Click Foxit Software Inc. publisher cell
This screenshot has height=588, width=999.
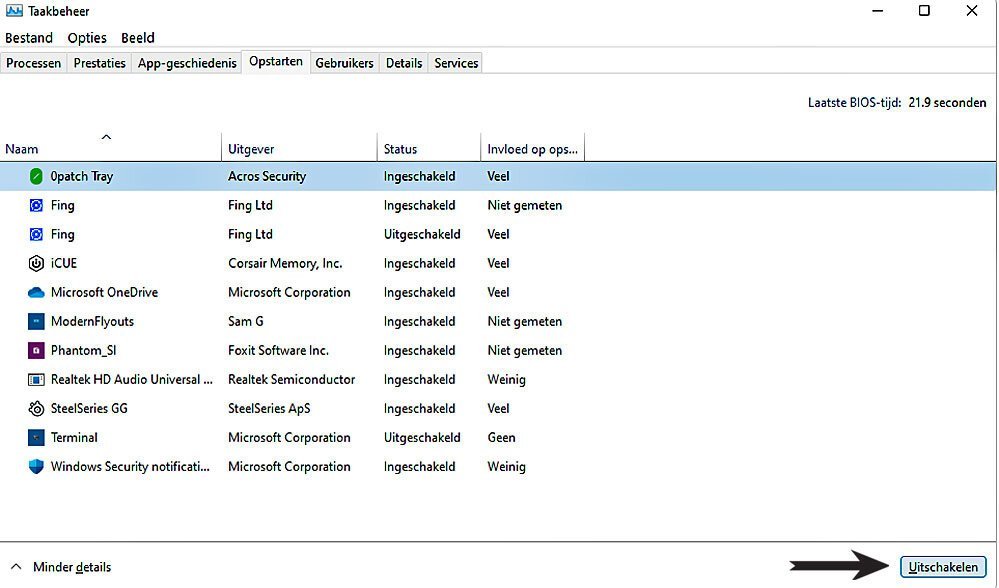click(x=278, y=350)
